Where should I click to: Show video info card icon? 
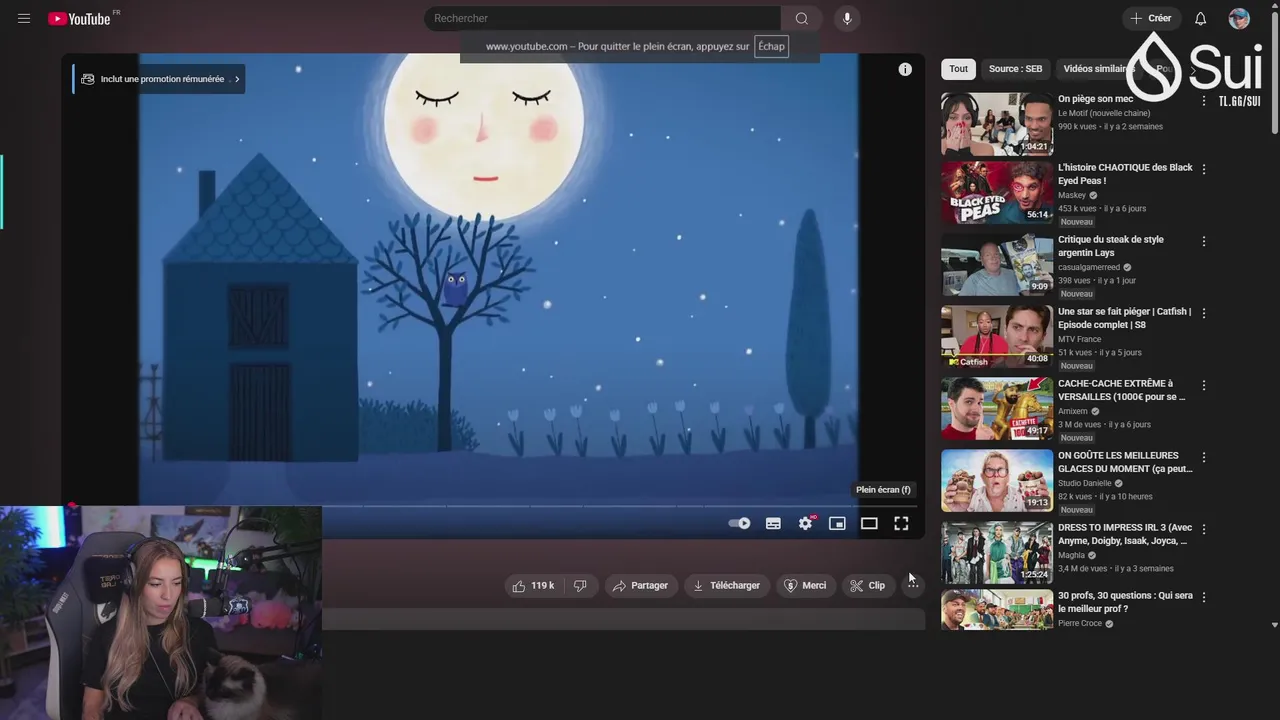point(905,69)
